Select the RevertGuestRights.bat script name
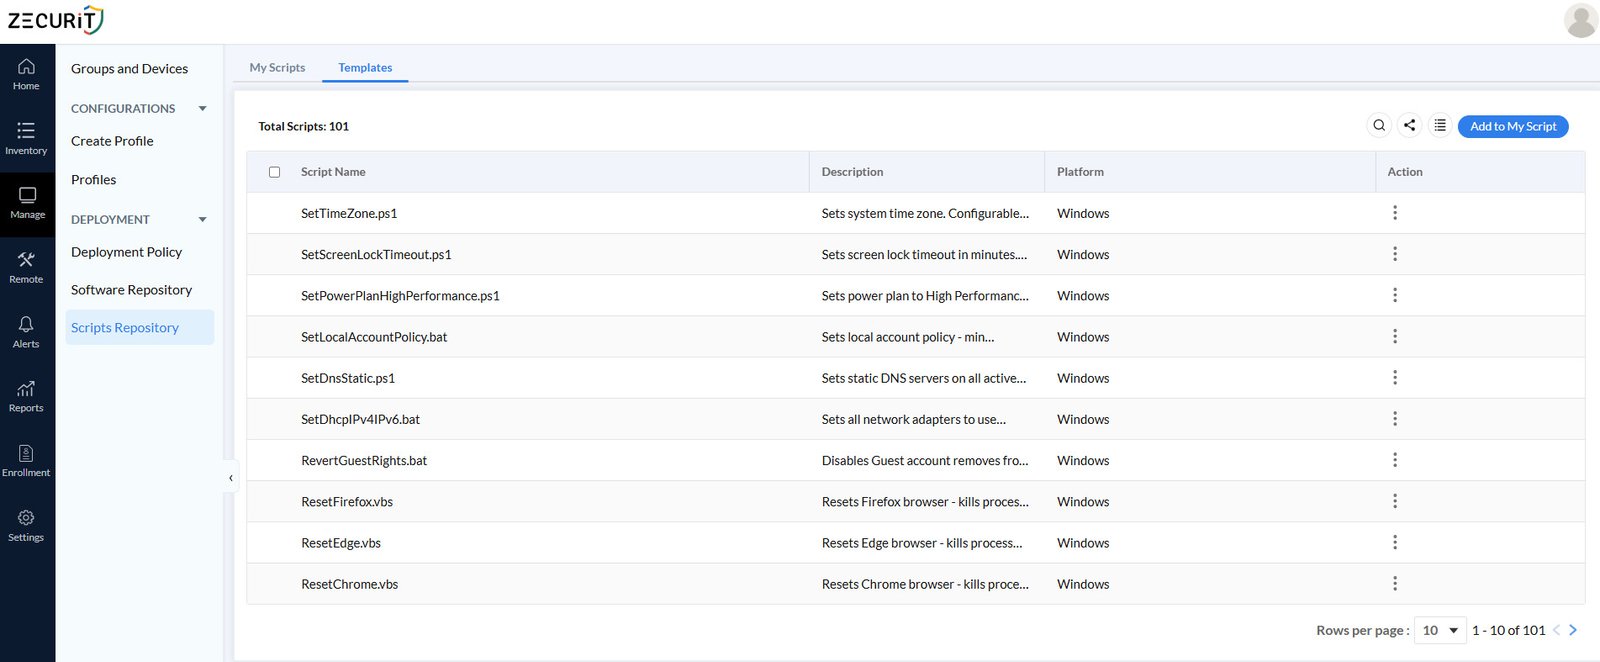Viewport: 1600px width, 662px height. [x=364, y=460]
